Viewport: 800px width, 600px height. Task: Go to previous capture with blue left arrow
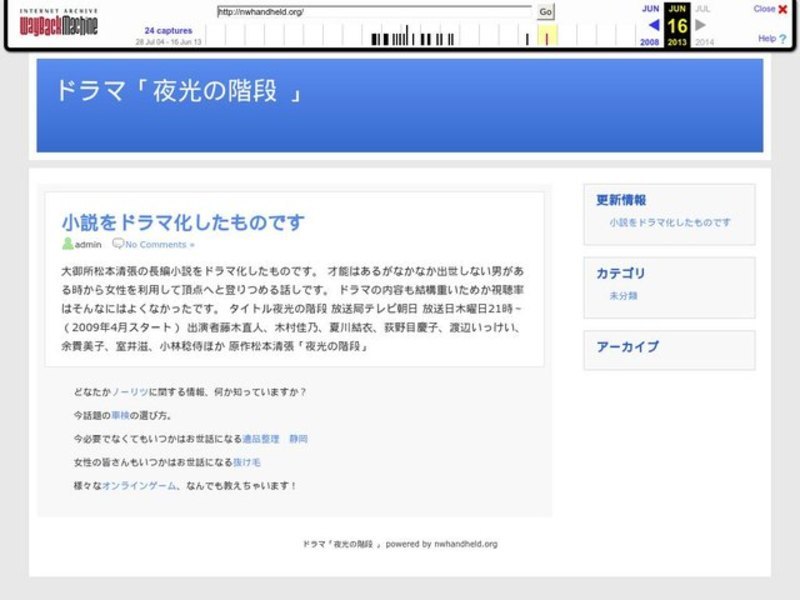654,24
